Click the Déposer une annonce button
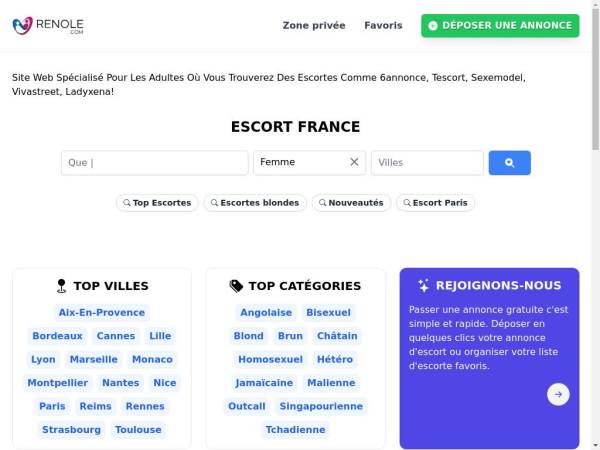The image size is (600, 450). (500, 26)
